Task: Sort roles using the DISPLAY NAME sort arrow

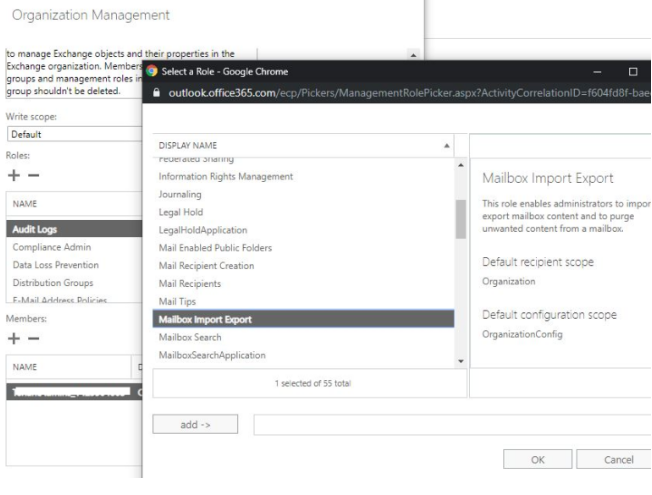Action: (x=447, y=146)
